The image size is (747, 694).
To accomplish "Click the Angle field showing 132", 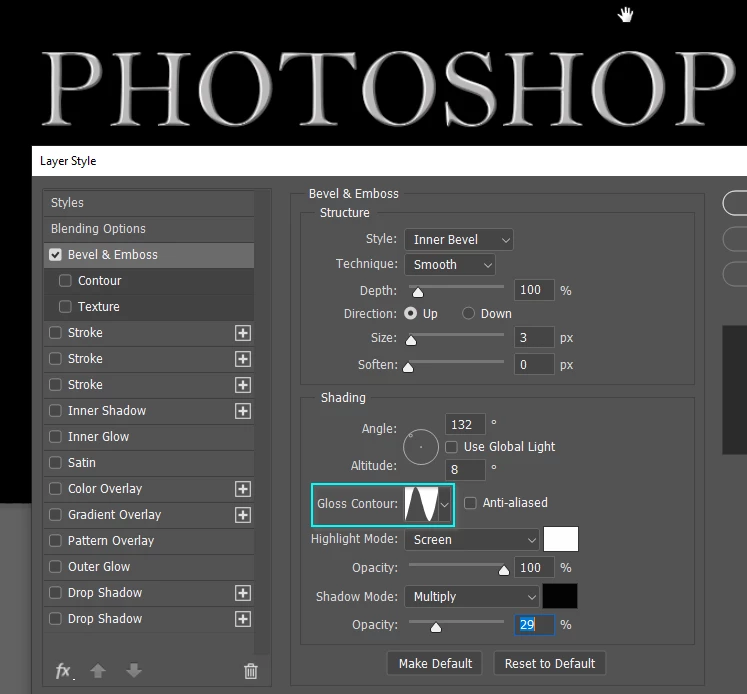I will (465, 424).
